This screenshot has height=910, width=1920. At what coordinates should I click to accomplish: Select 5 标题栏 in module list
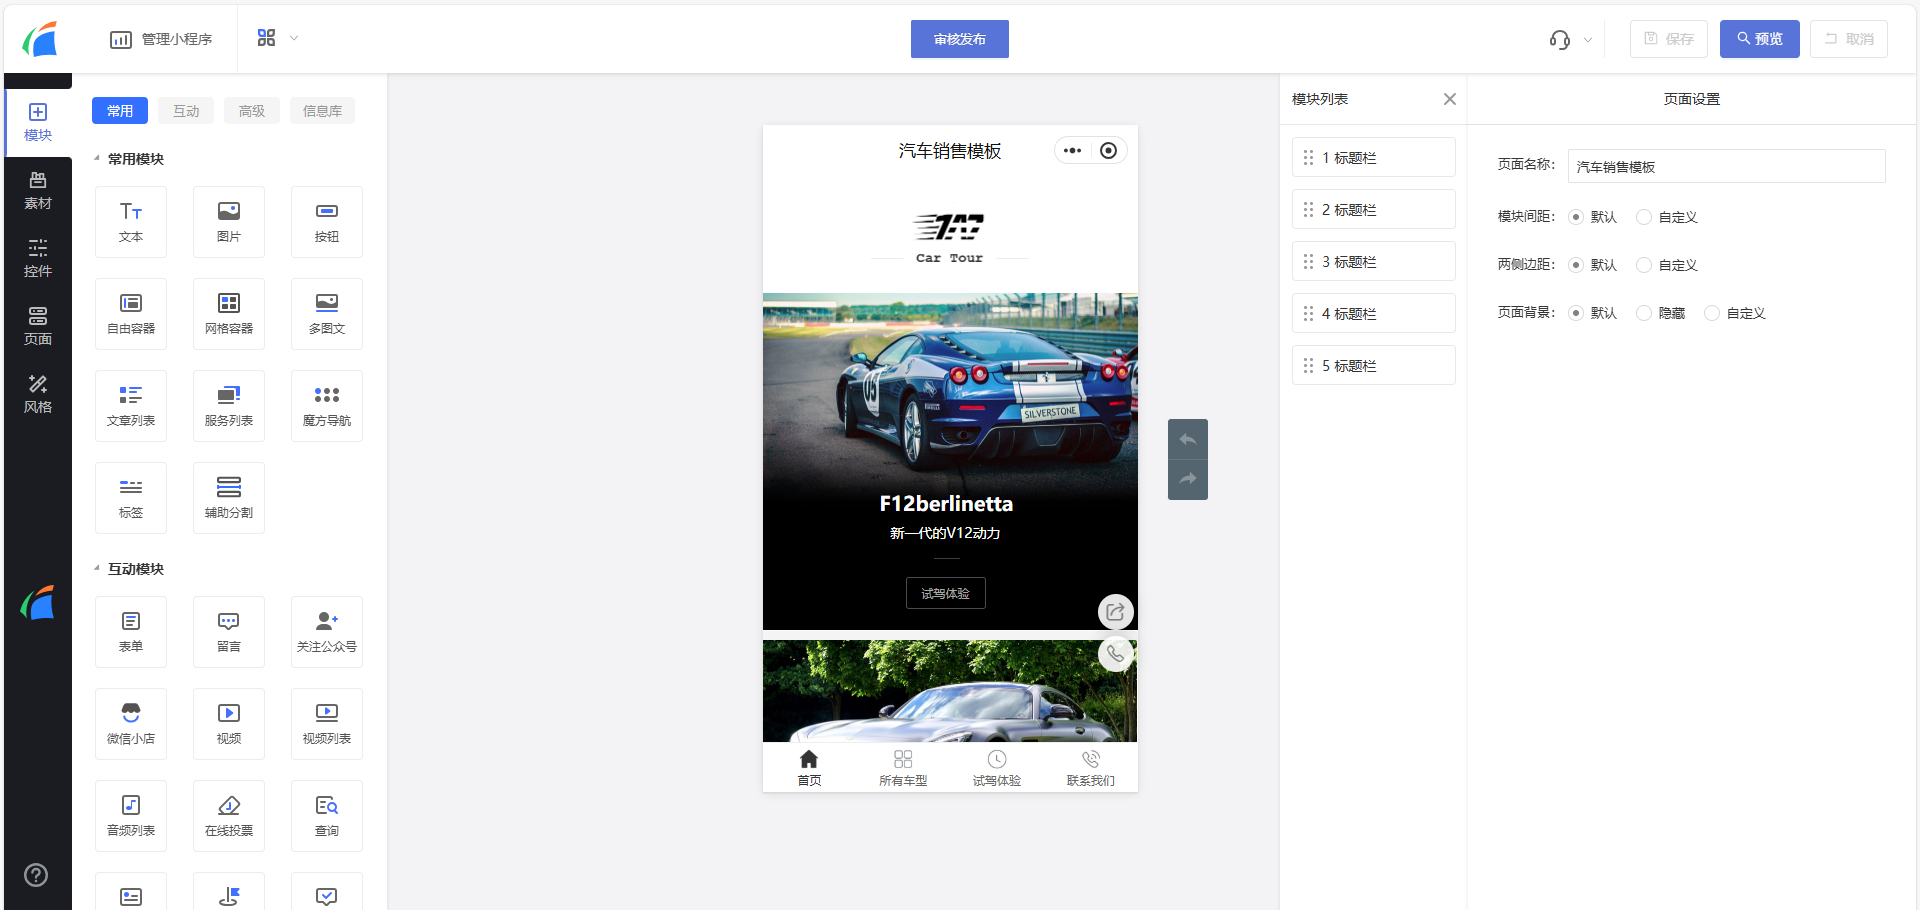click(x=1374, y=365)
